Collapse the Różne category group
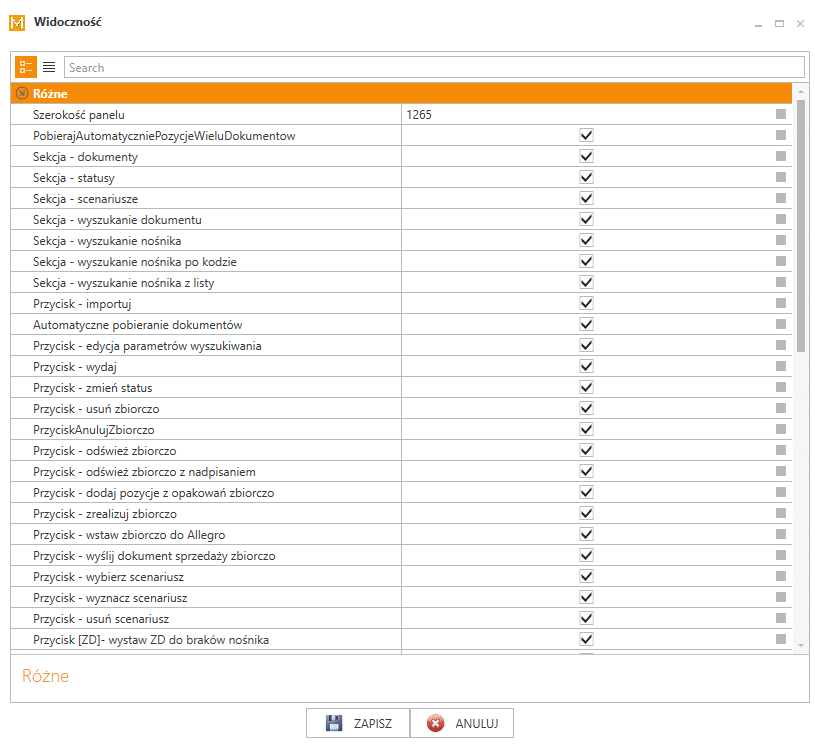Viewport: 815px width, 744px height. click(22, 93)
